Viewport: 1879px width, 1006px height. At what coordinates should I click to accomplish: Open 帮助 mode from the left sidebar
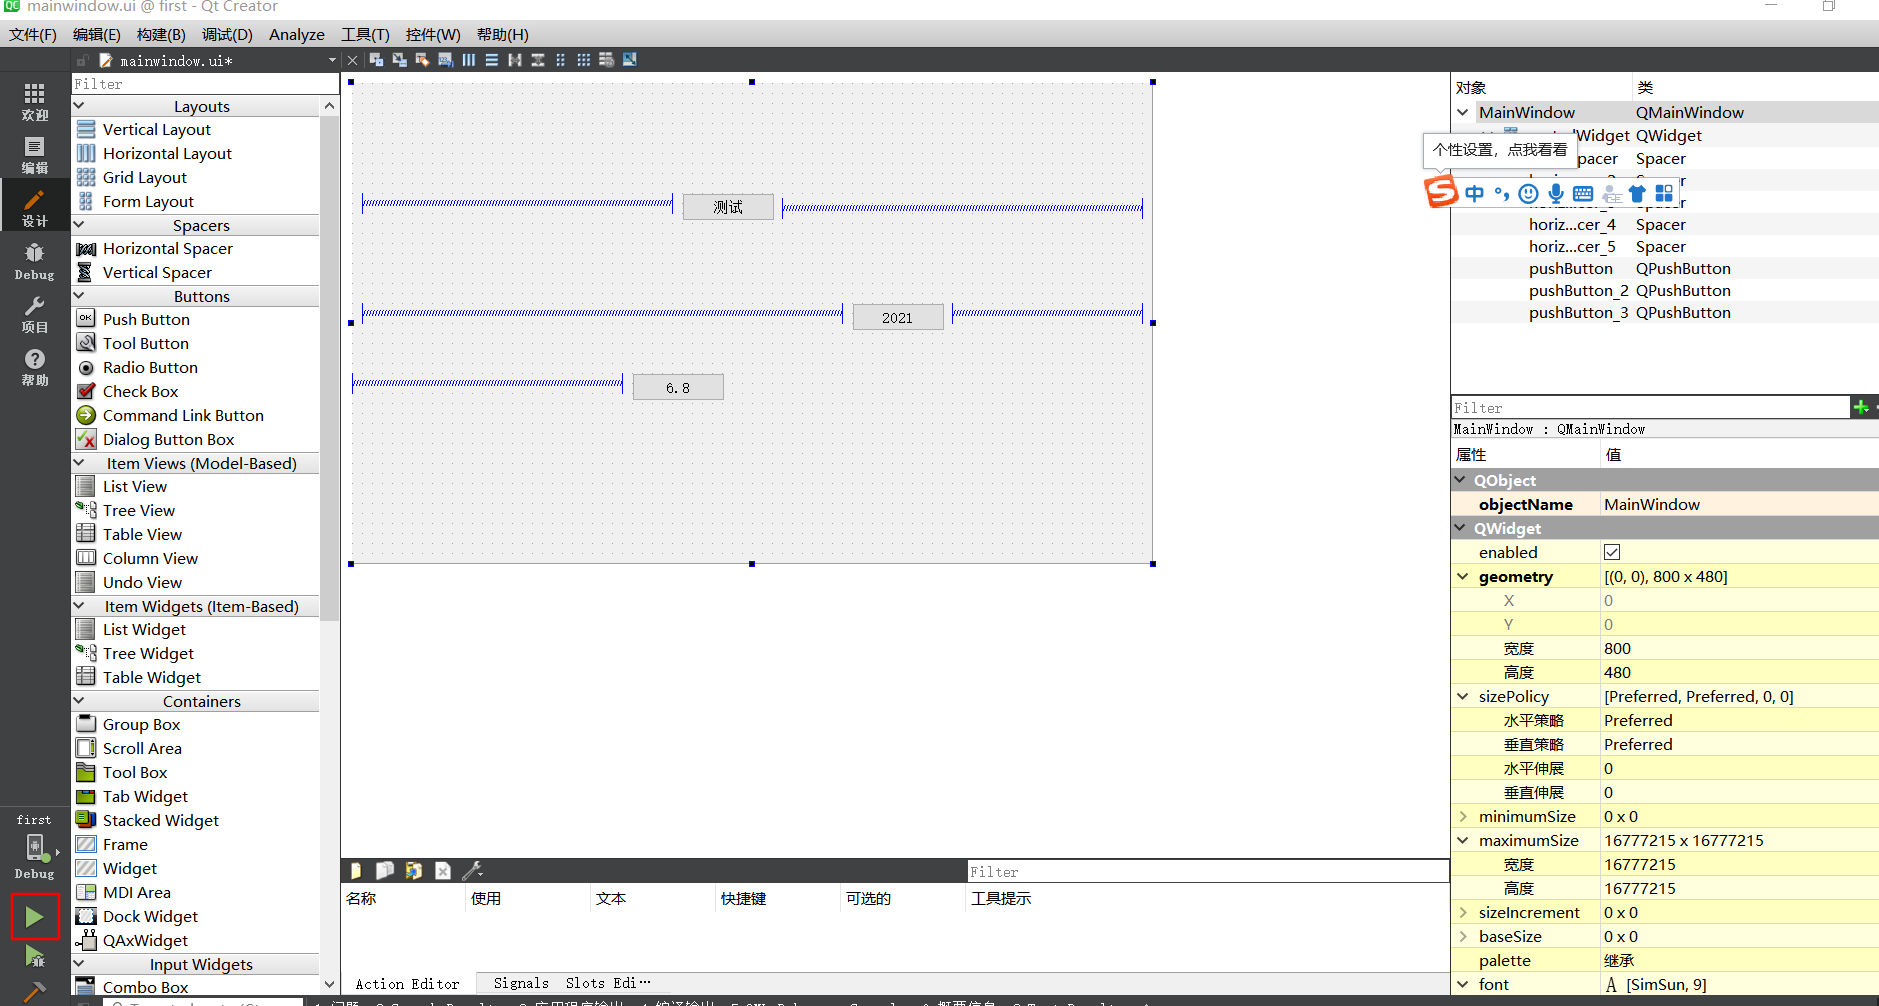pos(35,366)
